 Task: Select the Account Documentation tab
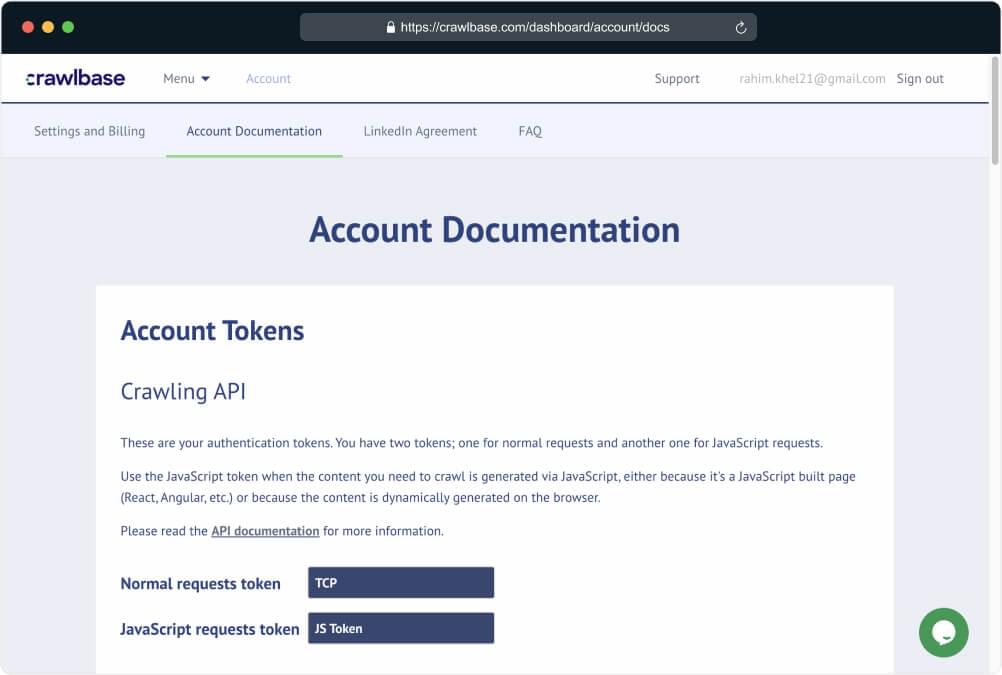point(254,131)
